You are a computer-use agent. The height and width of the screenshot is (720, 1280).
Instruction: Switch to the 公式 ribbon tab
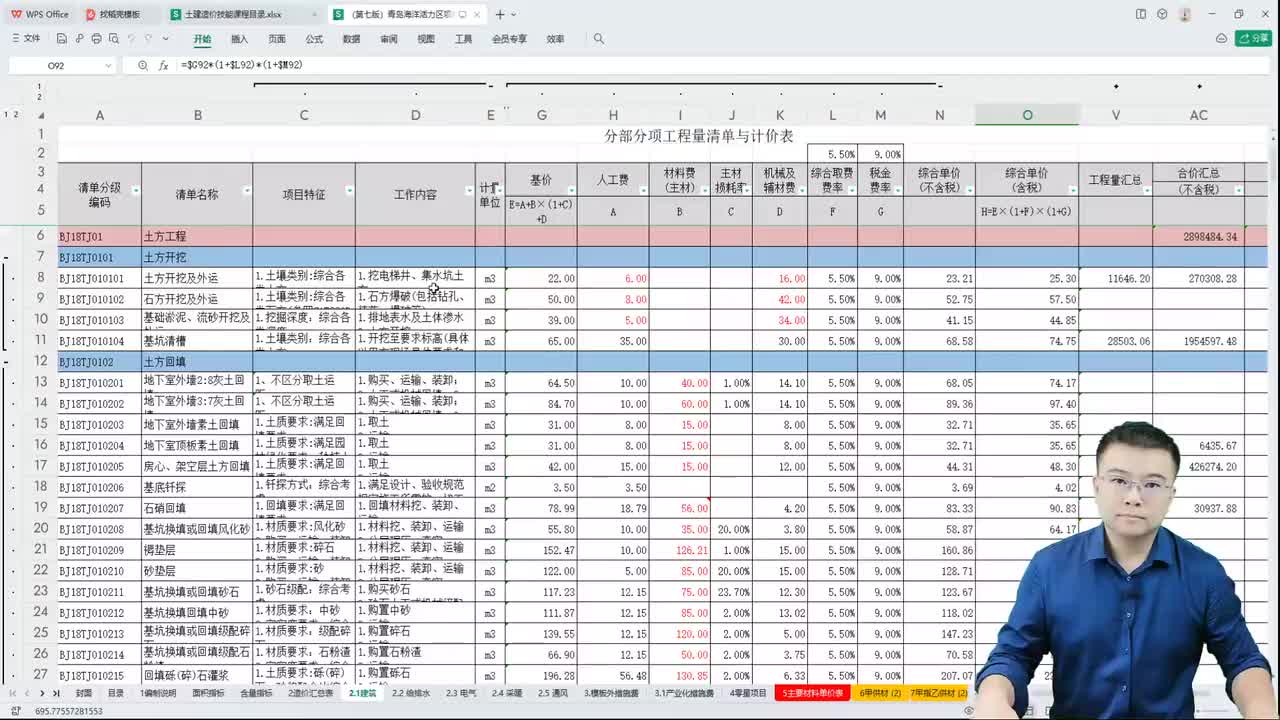pyautogui.click(x=314, y=39)
